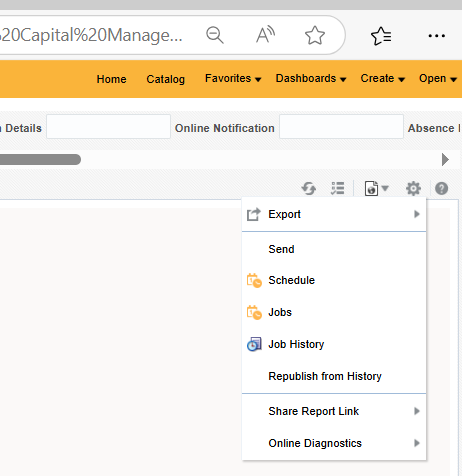Click the Home link
The width and height of the screenshot is (462, 476).
coord(111,79)
